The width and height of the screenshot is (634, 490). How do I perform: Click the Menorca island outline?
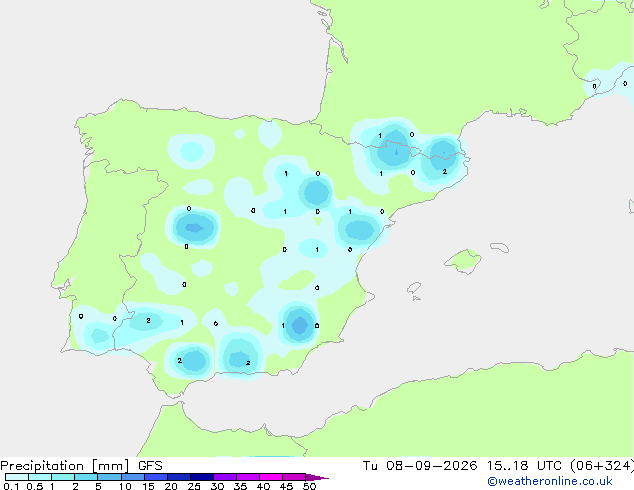[x=499, y=247]
